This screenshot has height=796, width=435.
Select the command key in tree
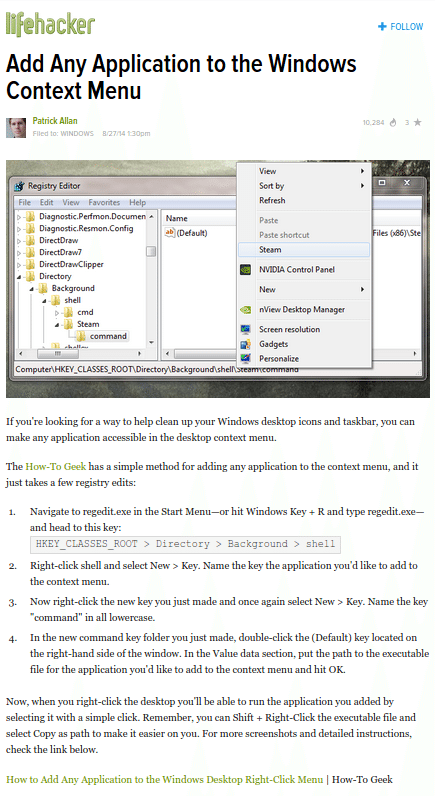pos(108,336)
